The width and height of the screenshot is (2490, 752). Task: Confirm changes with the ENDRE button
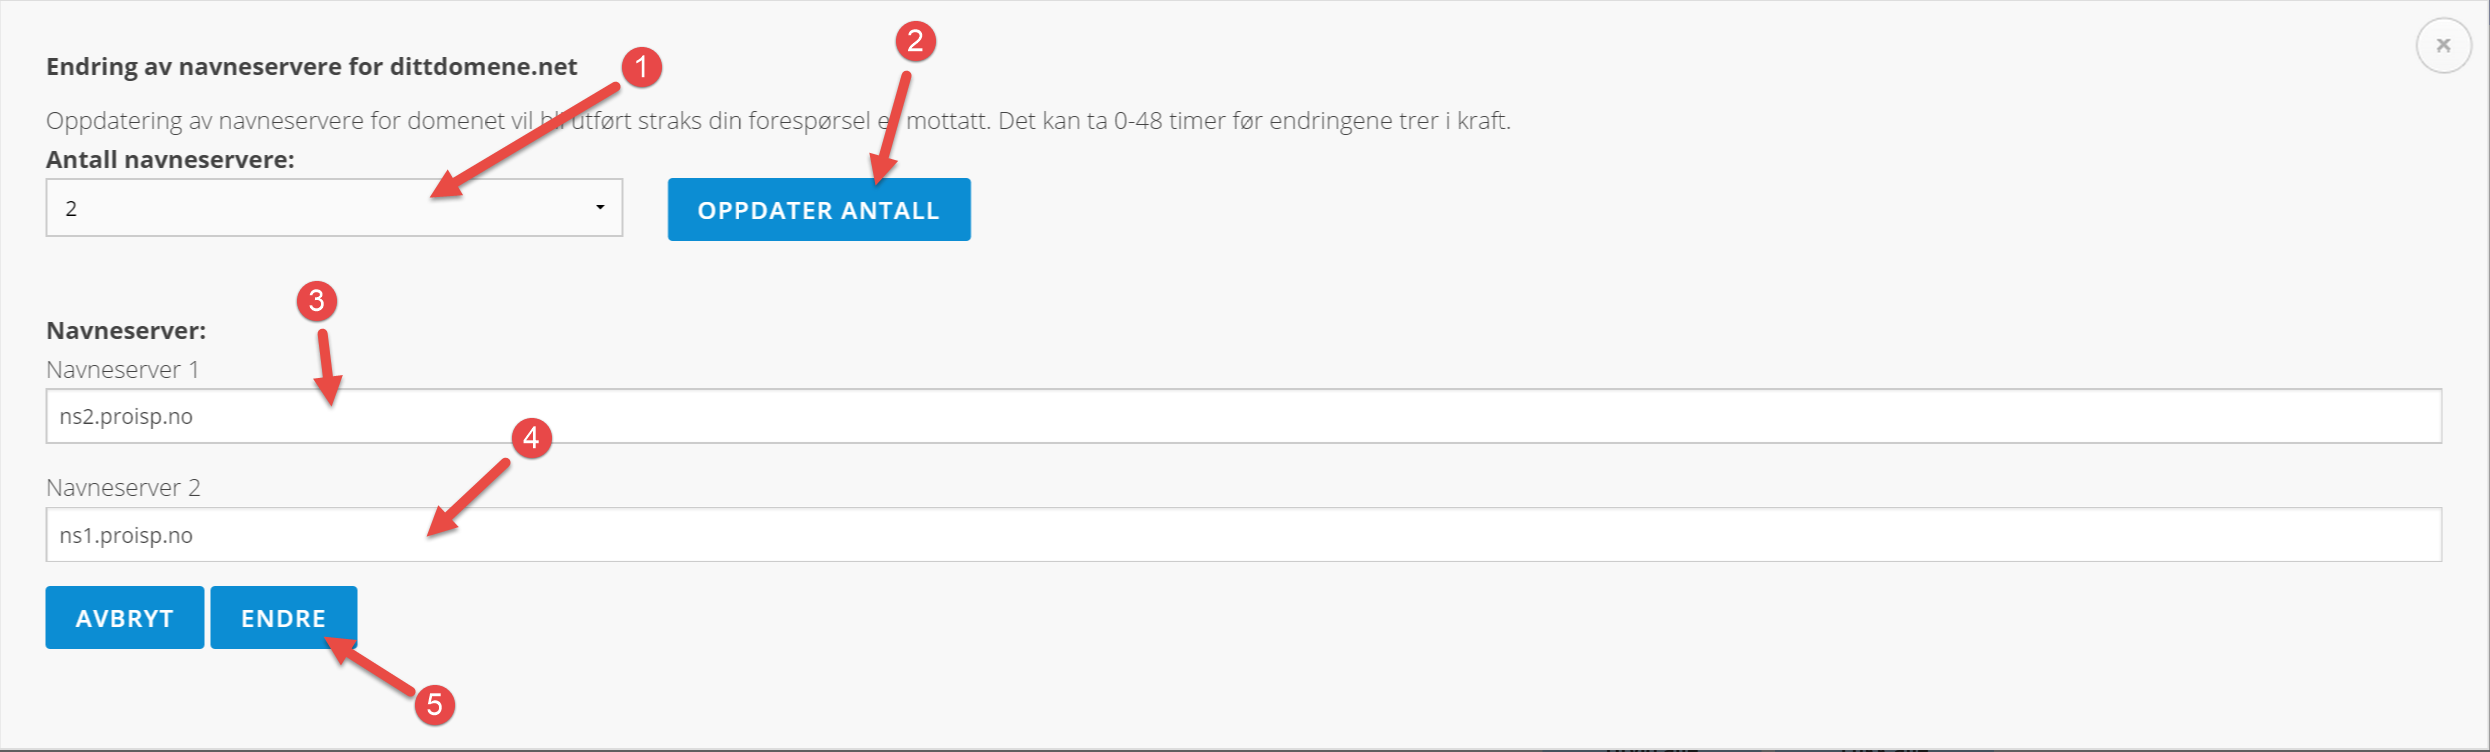click(284, 618)
